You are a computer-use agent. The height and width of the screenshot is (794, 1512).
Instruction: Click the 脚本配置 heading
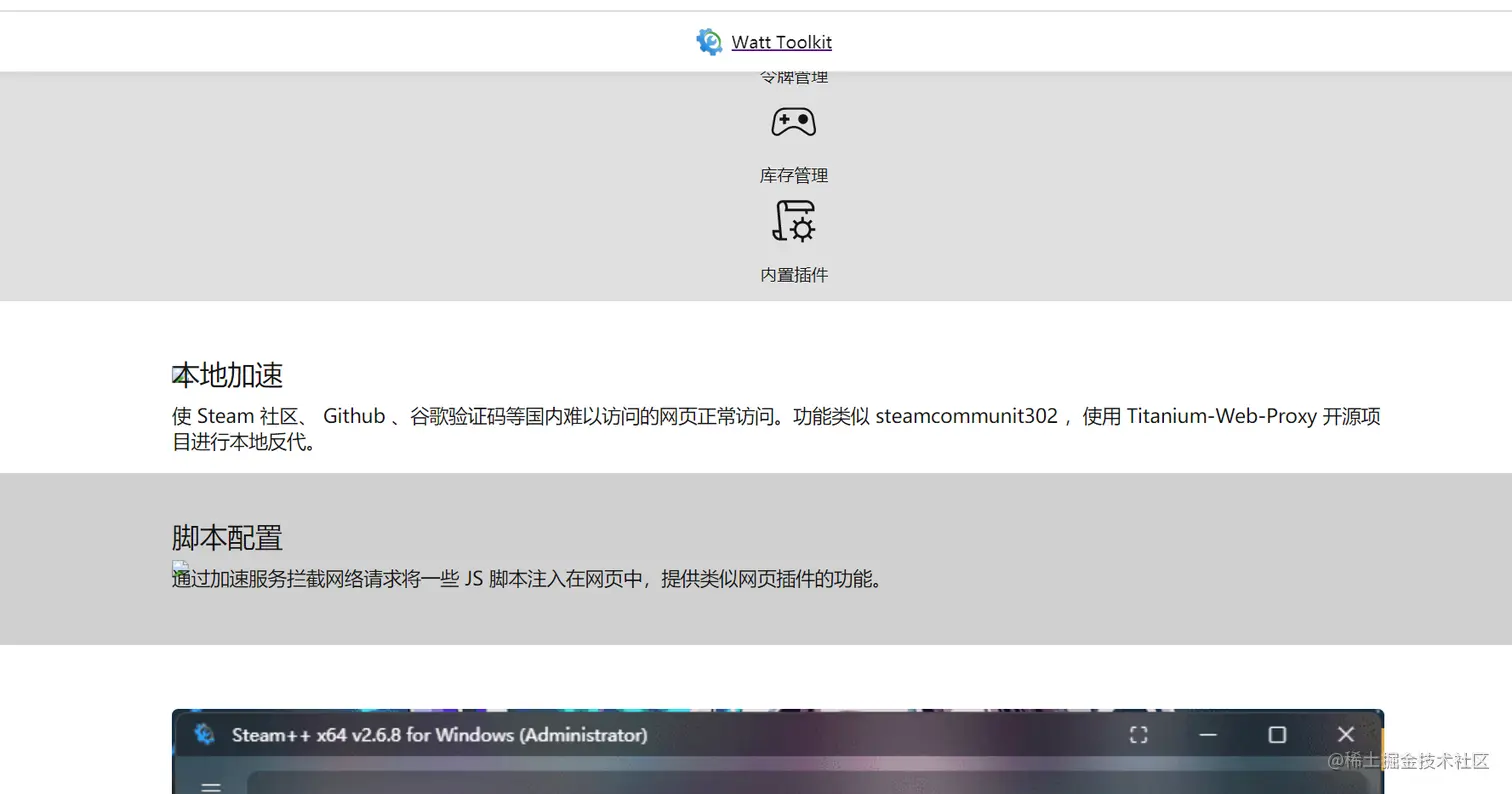[x=228, y=537]
